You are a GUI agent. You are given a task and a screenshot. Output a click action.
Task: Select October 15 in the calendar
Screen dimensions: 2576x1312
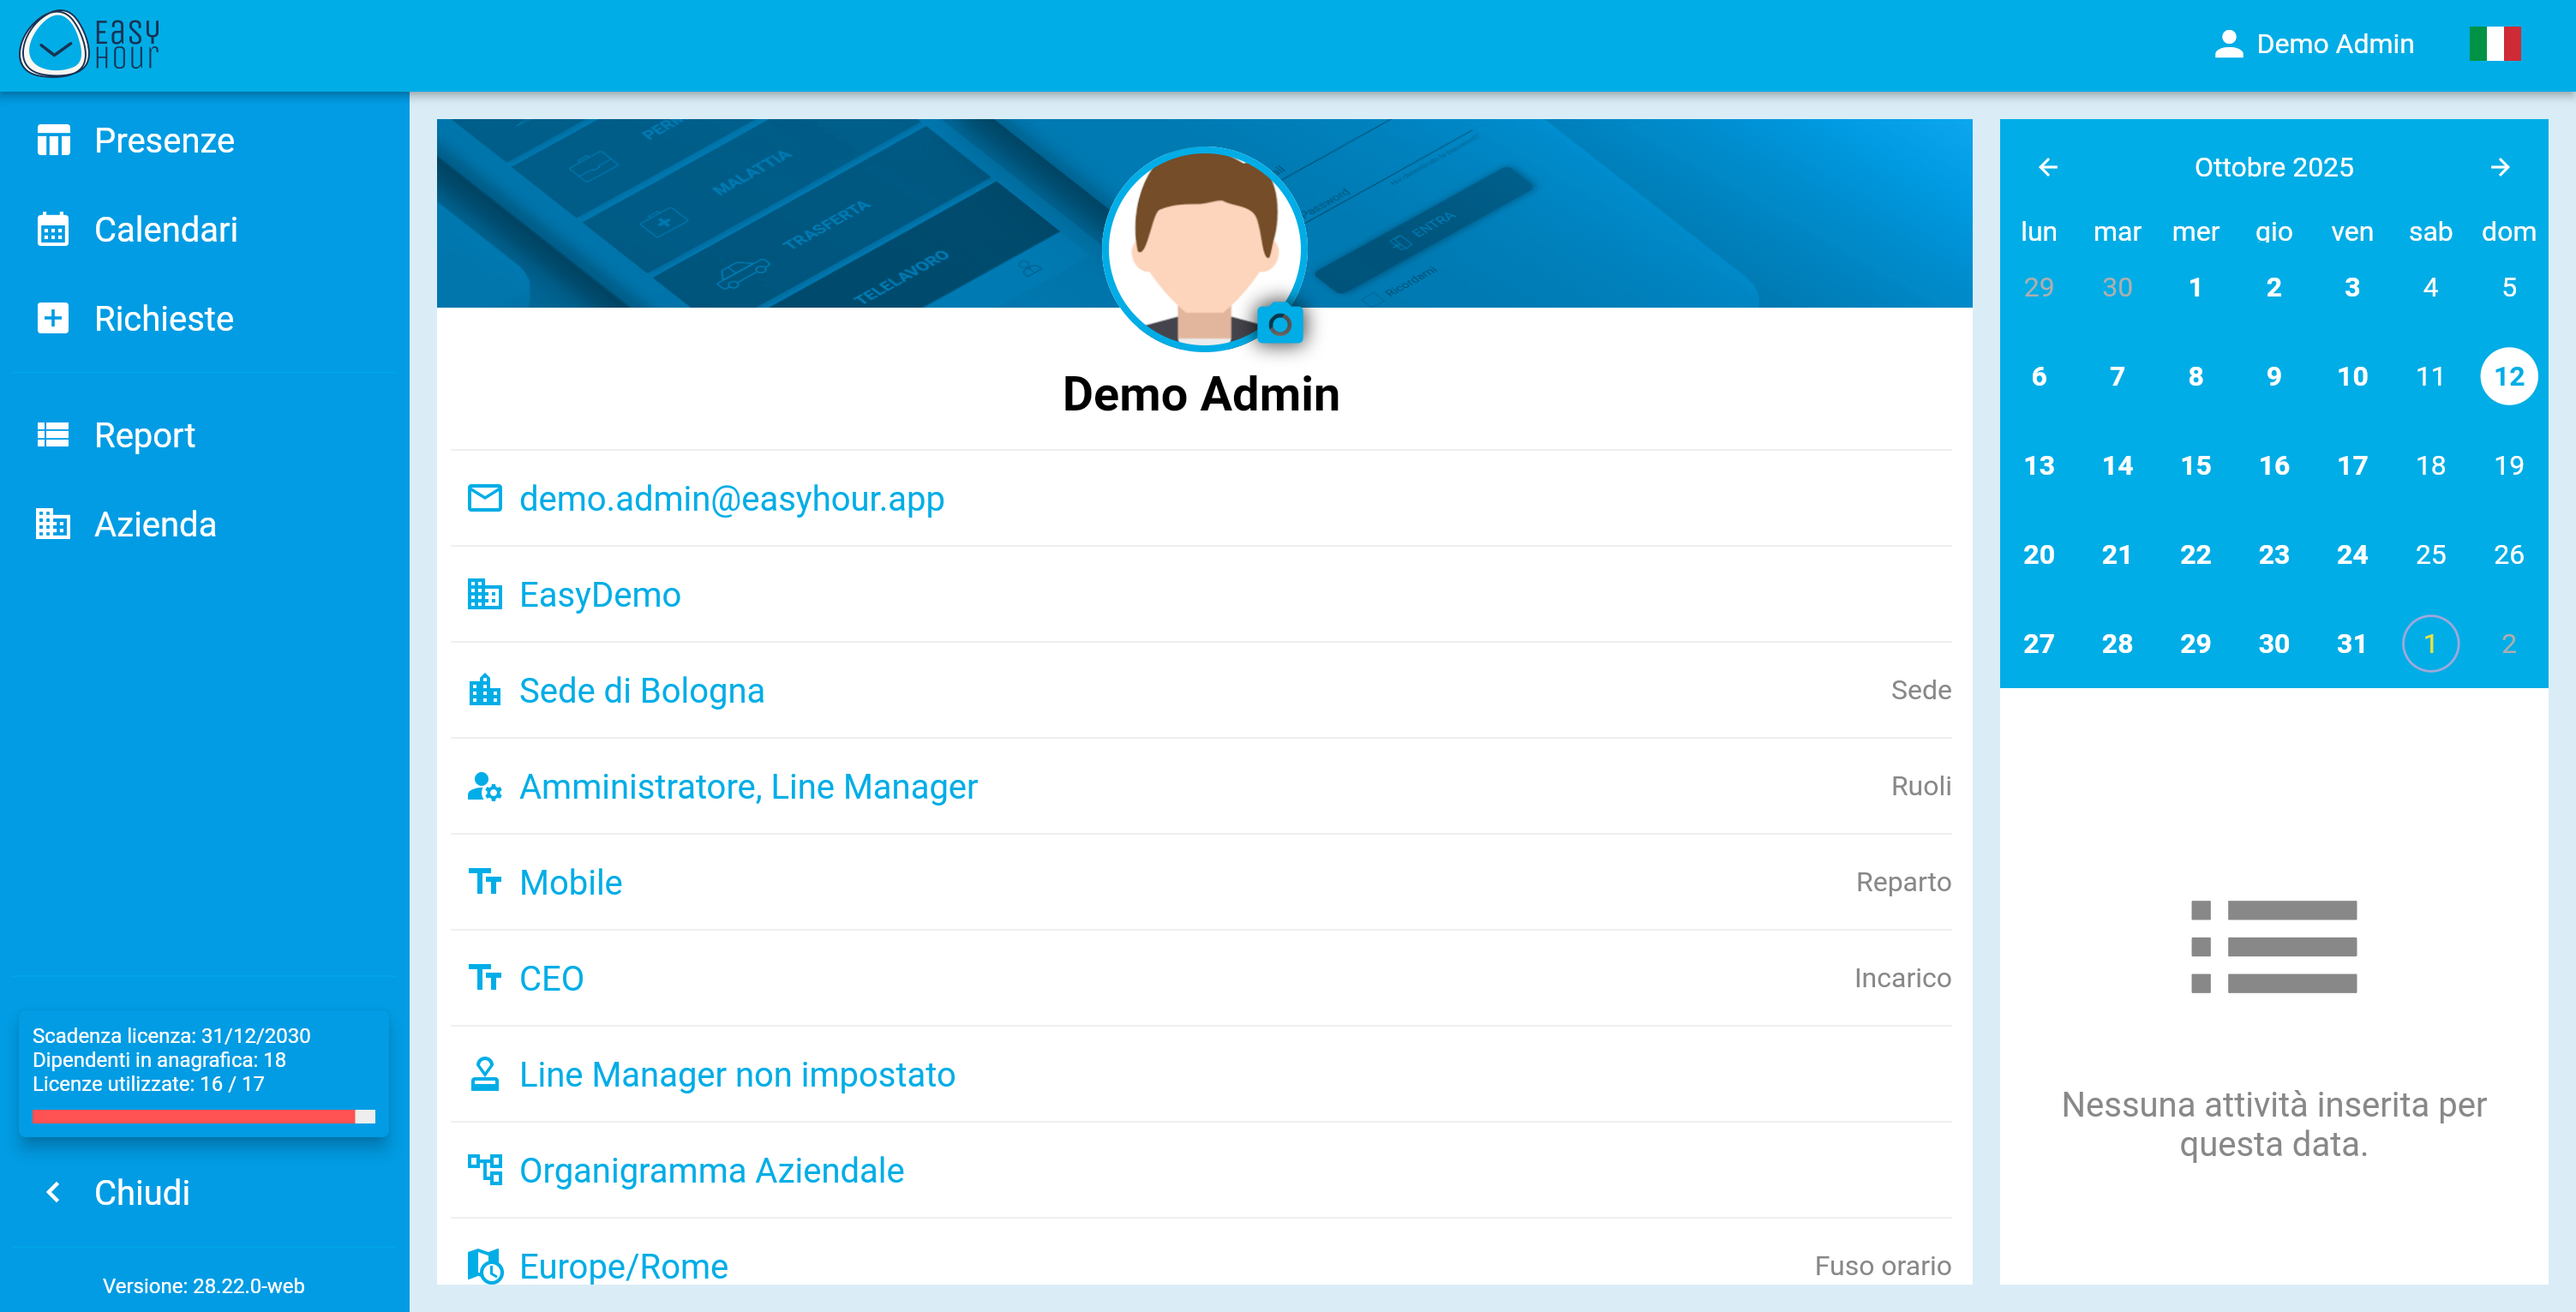point(2195,466)
